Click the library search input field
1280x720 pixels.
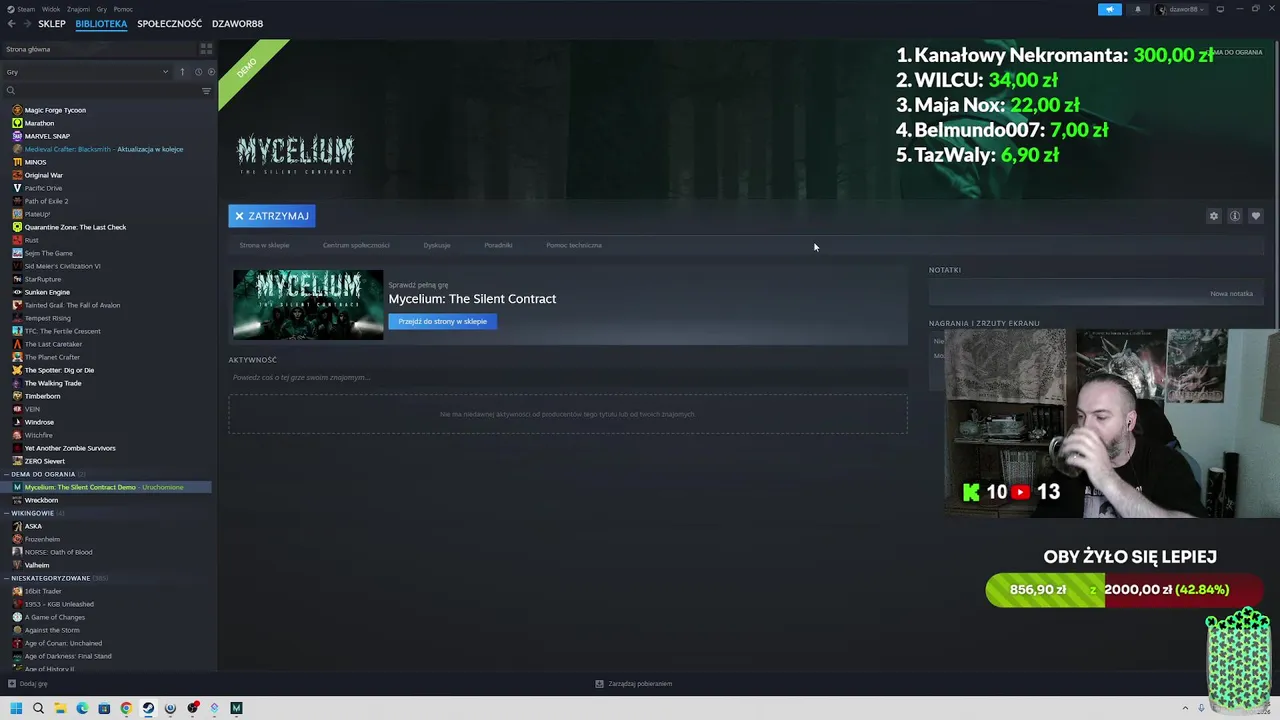coord(108,91)
